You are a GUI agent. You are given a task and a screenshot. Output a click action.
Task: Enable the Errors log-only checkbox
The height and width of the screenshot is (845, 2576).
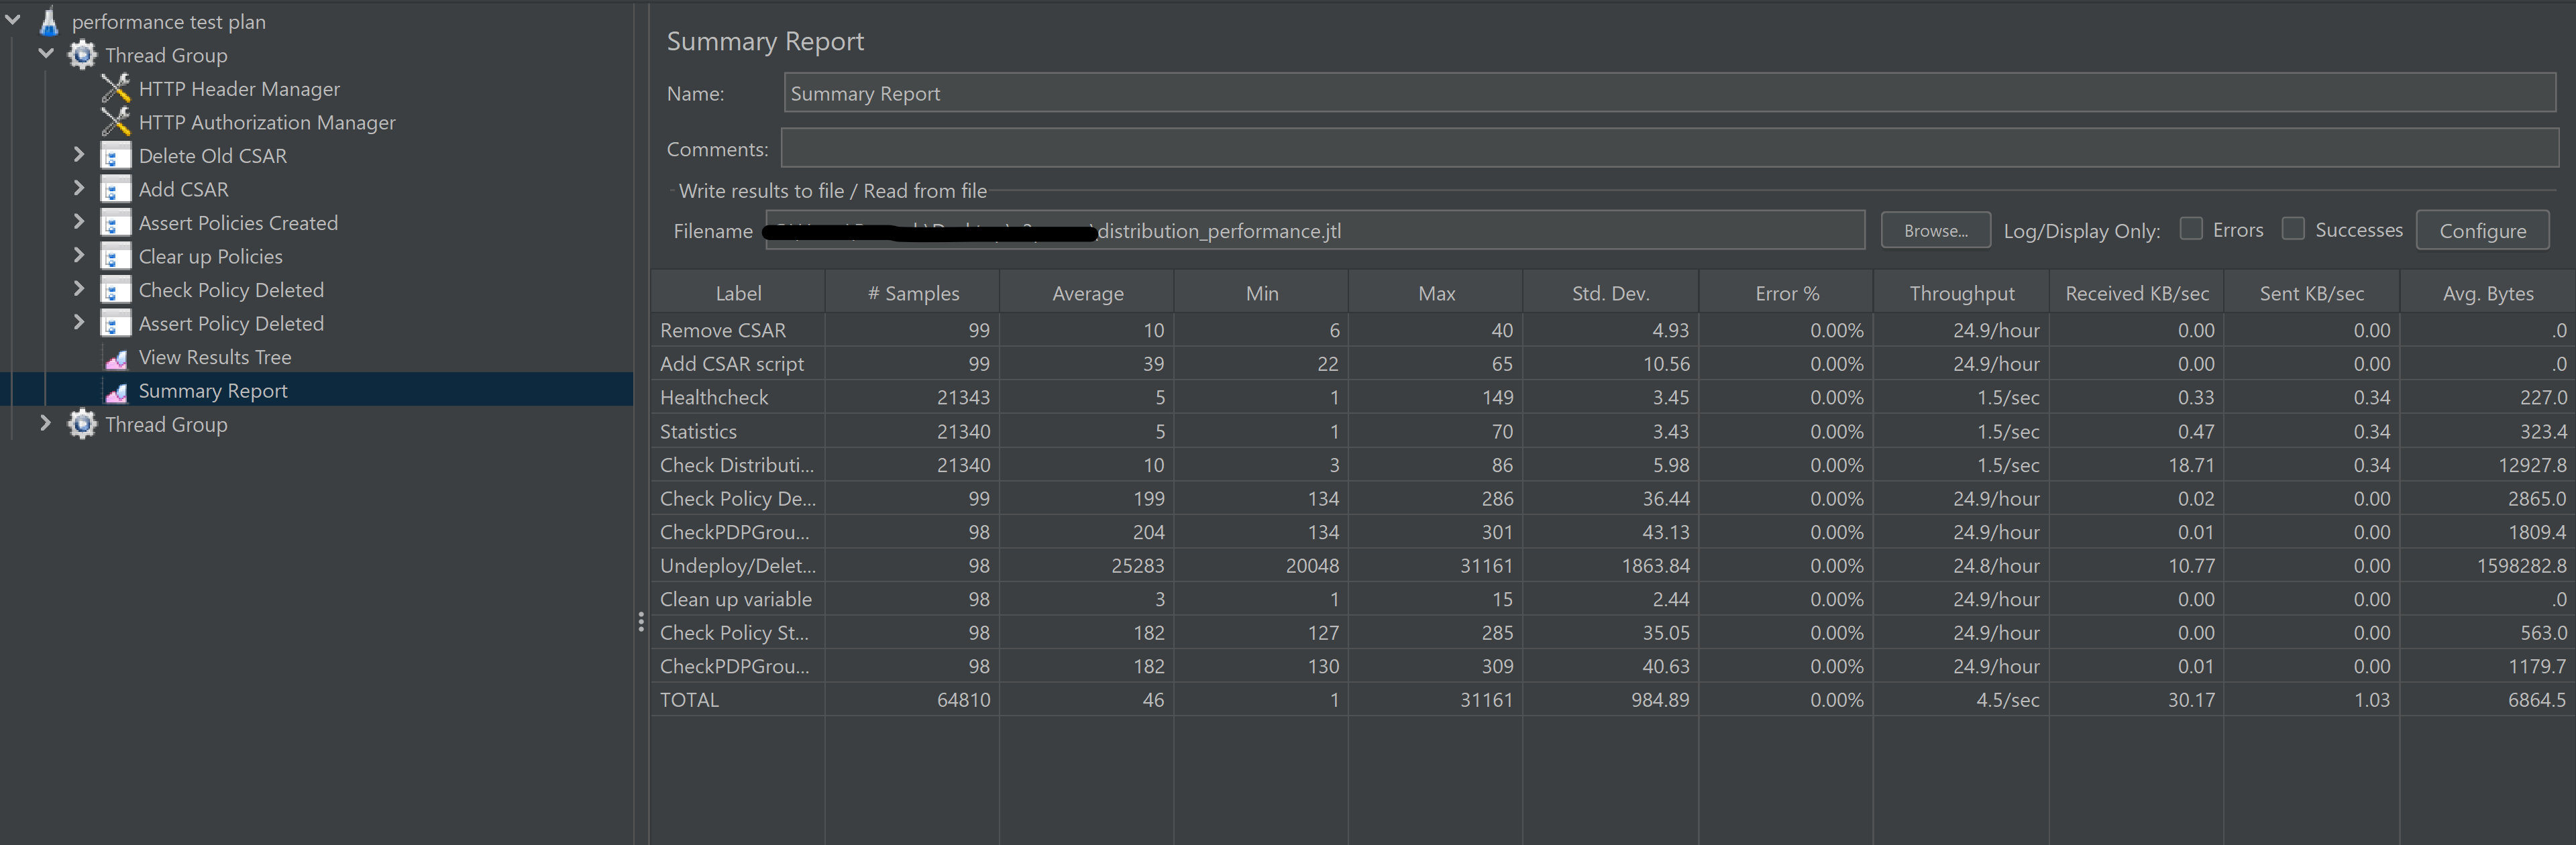2191,229
